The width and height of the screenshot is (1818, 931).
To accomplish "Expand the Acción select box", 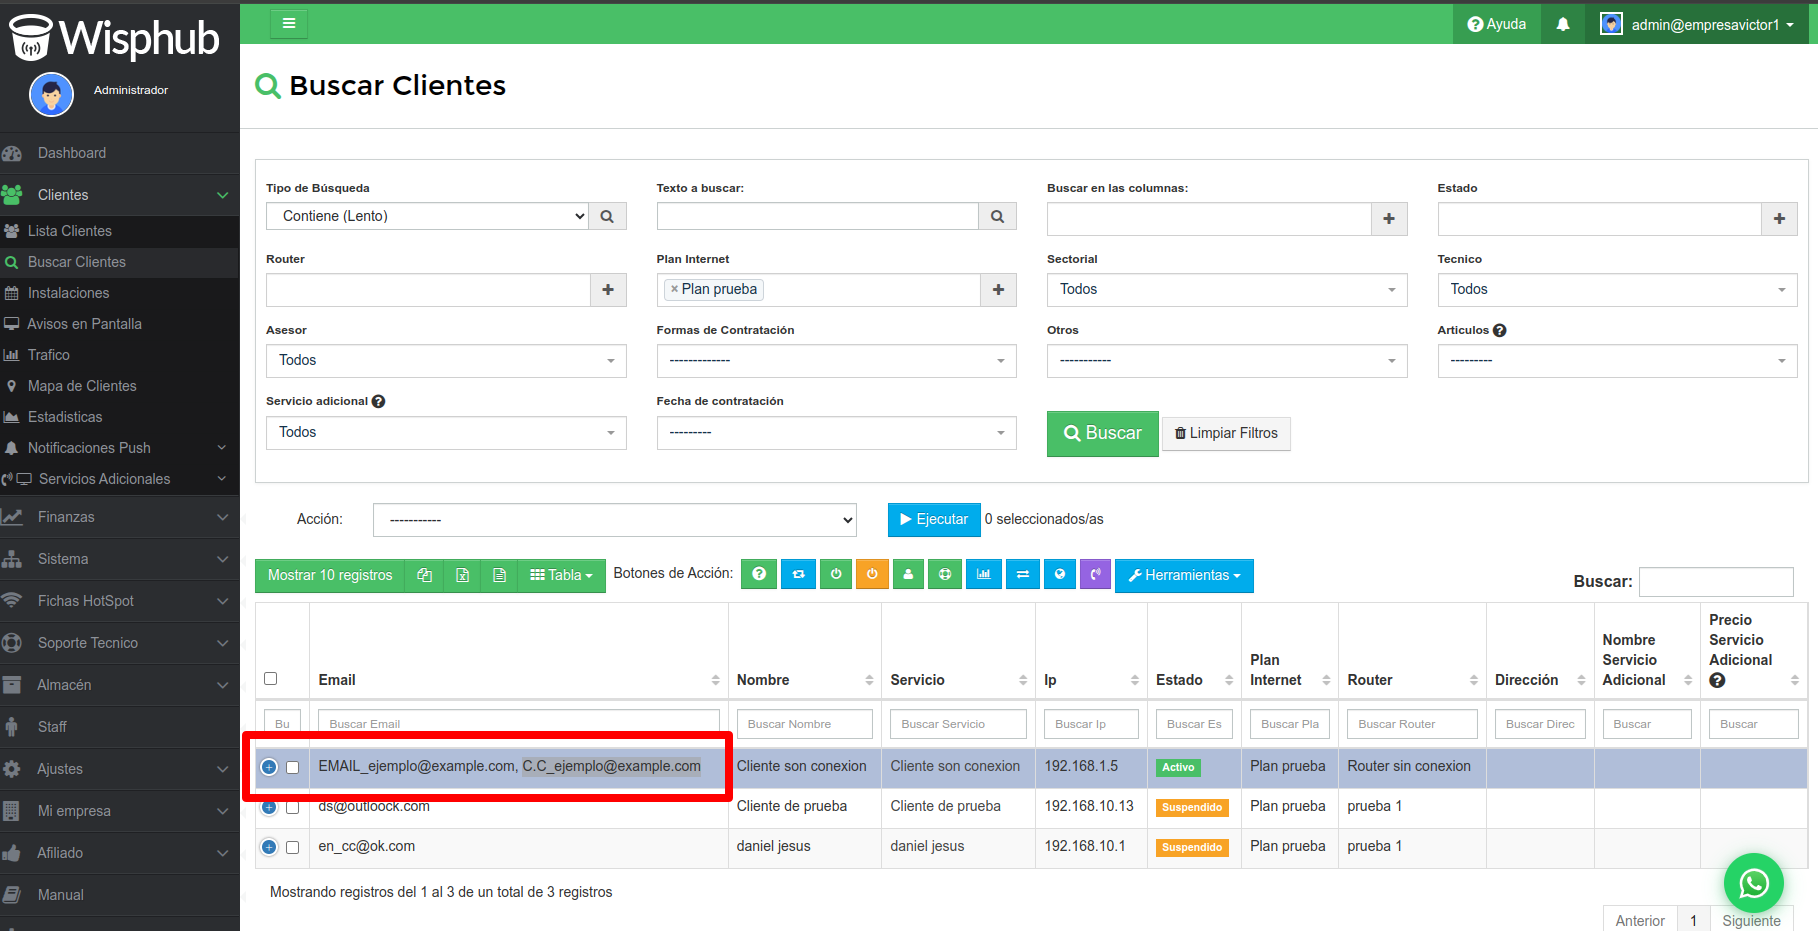I will point(615,520).
